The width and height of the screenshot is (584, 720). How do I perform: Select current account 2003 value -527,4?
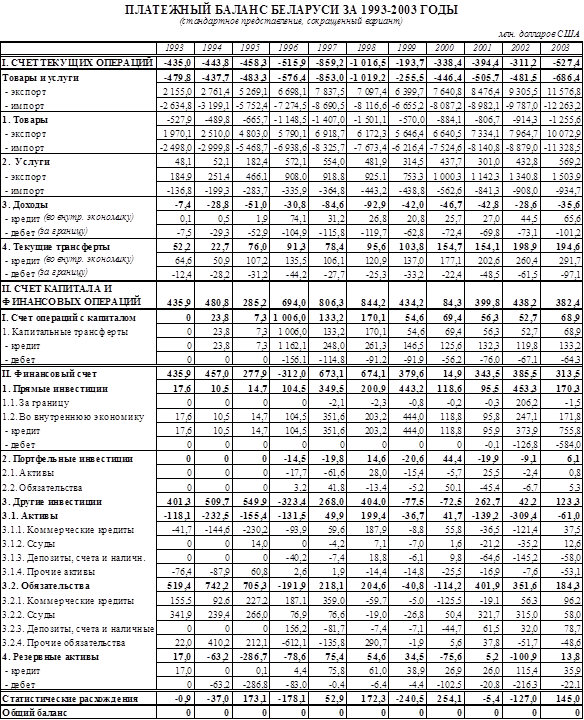(x=566, y=63)
